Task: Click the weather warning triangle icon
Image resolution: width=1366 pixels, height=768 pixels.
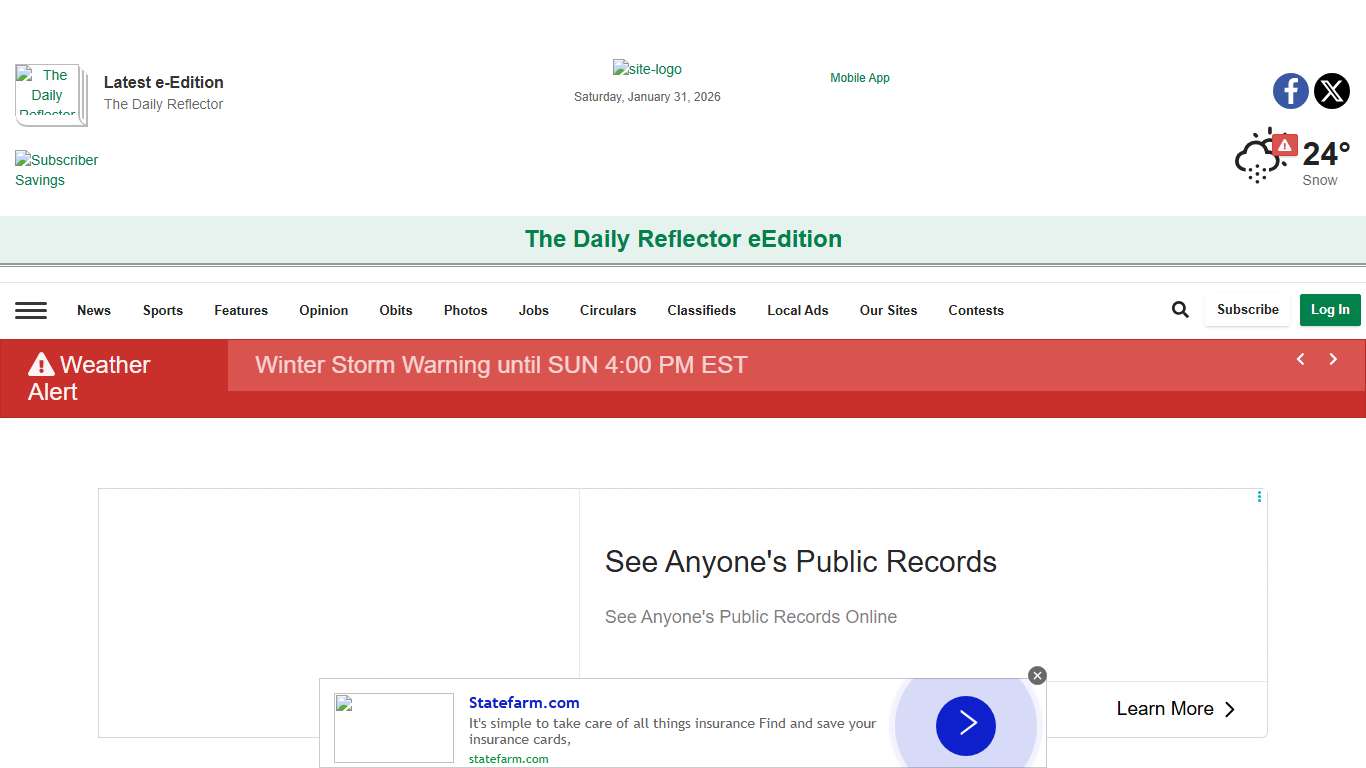Action: [1285, 144]
